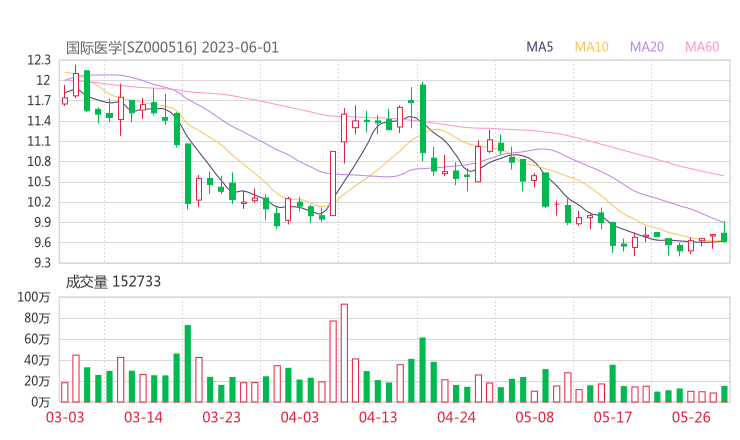Viewport: 740px width, 440px height.
Task: Click the 03-23 date axis label
Action: tap(221, 417)
